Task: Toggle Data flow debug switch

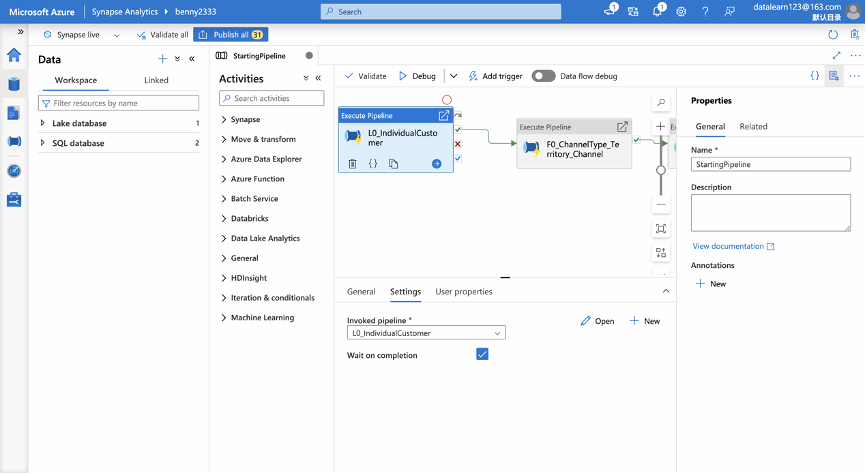Action: tap(543, 76)
